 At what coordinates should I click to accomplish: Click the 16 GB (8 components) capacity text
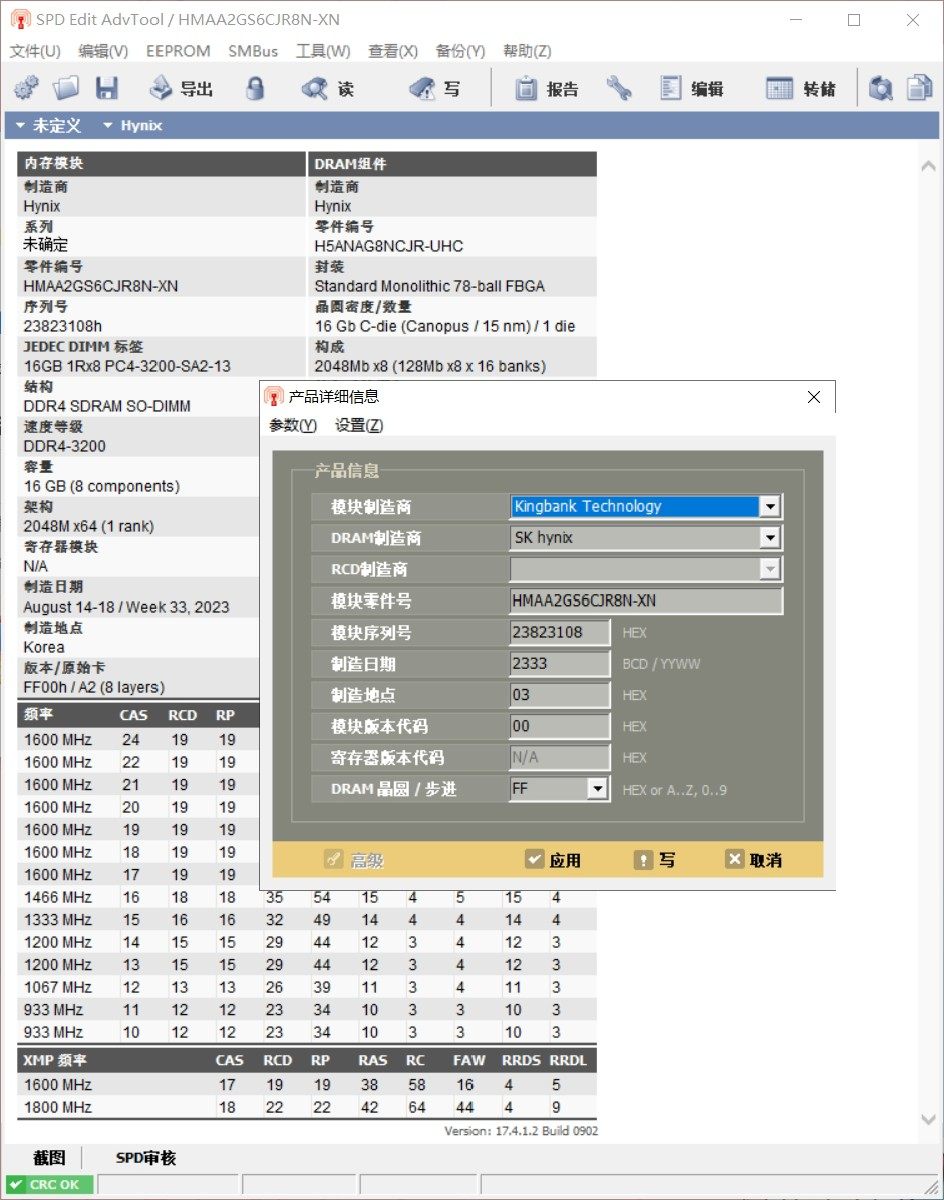[102, 486]
